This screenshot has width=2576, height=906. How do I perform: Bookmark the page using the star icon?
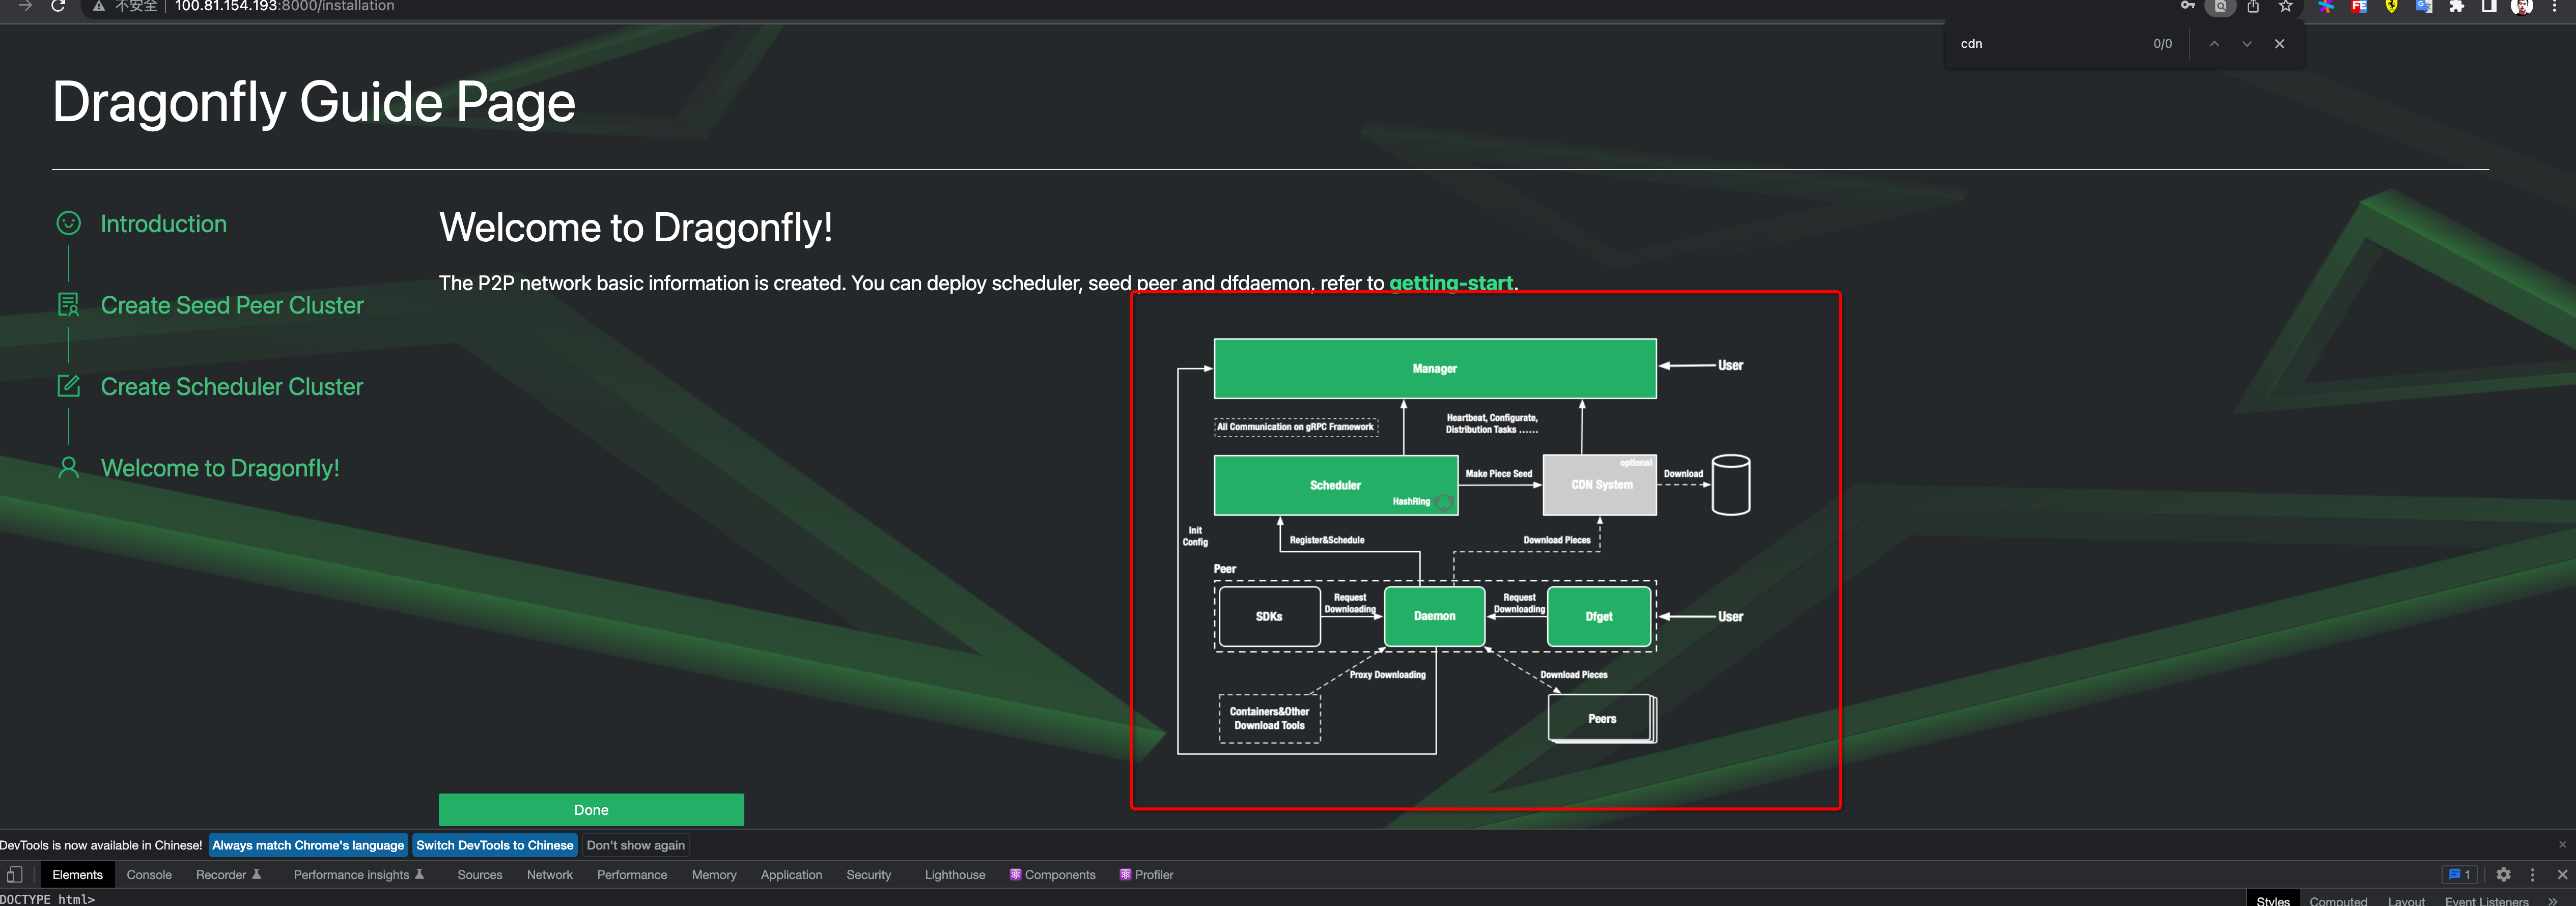(x=2285, y=7)
